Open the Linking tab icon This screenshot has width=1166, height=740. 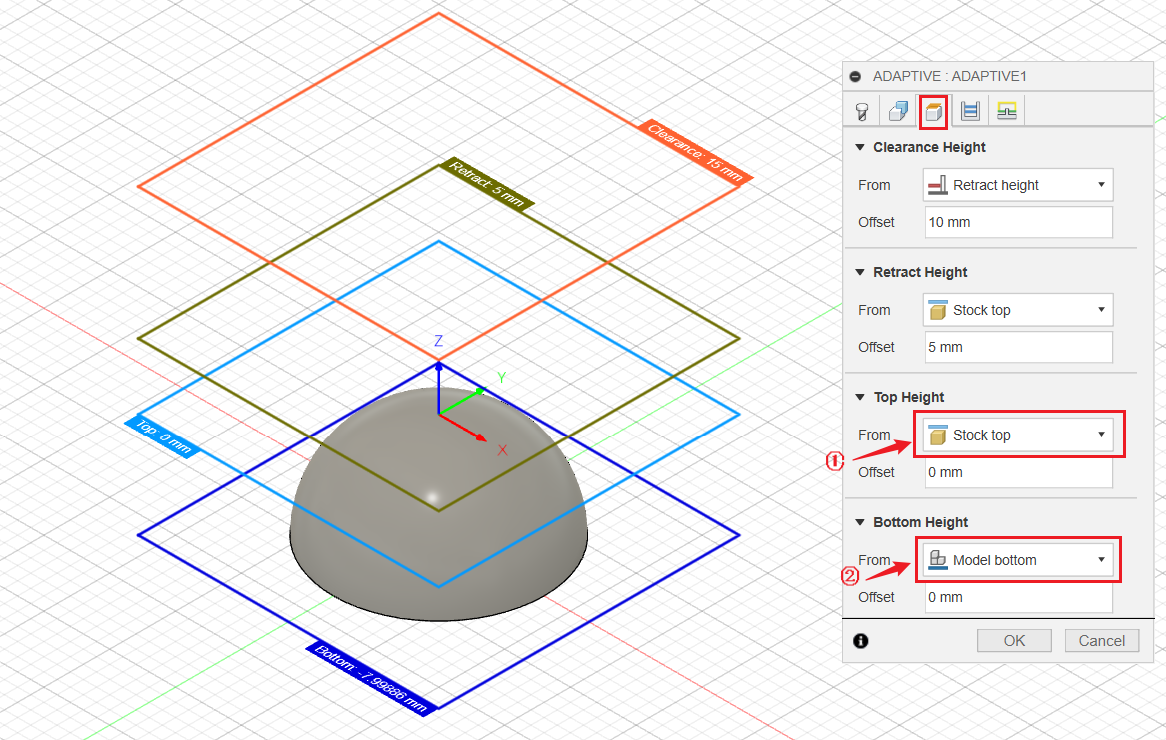1006,110
